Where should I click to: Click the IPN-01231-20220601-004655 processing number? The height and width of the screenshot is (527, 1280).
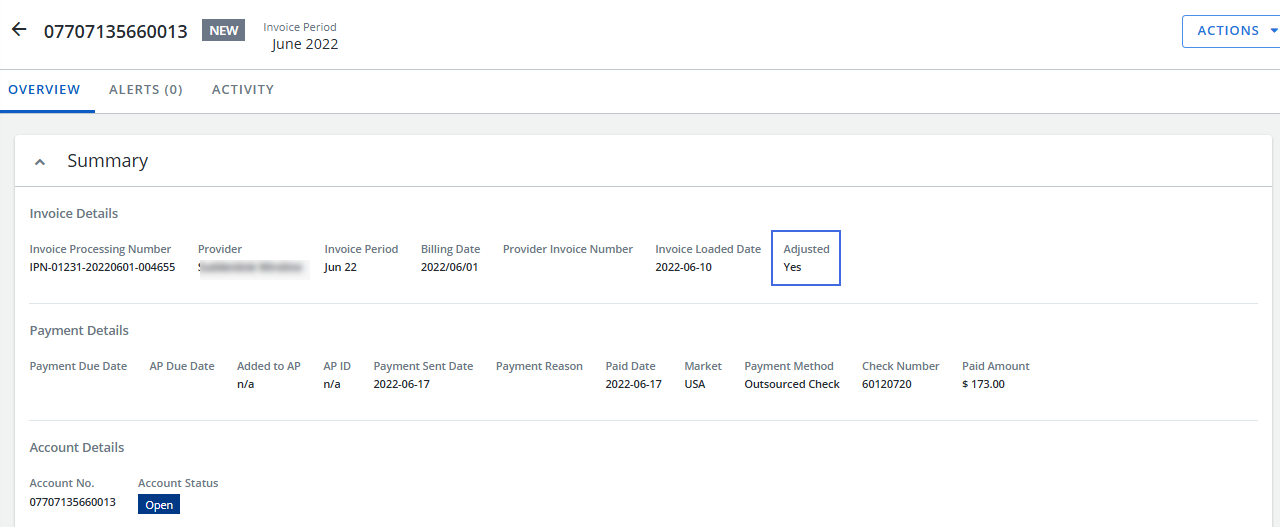click(x=102, y=267)
